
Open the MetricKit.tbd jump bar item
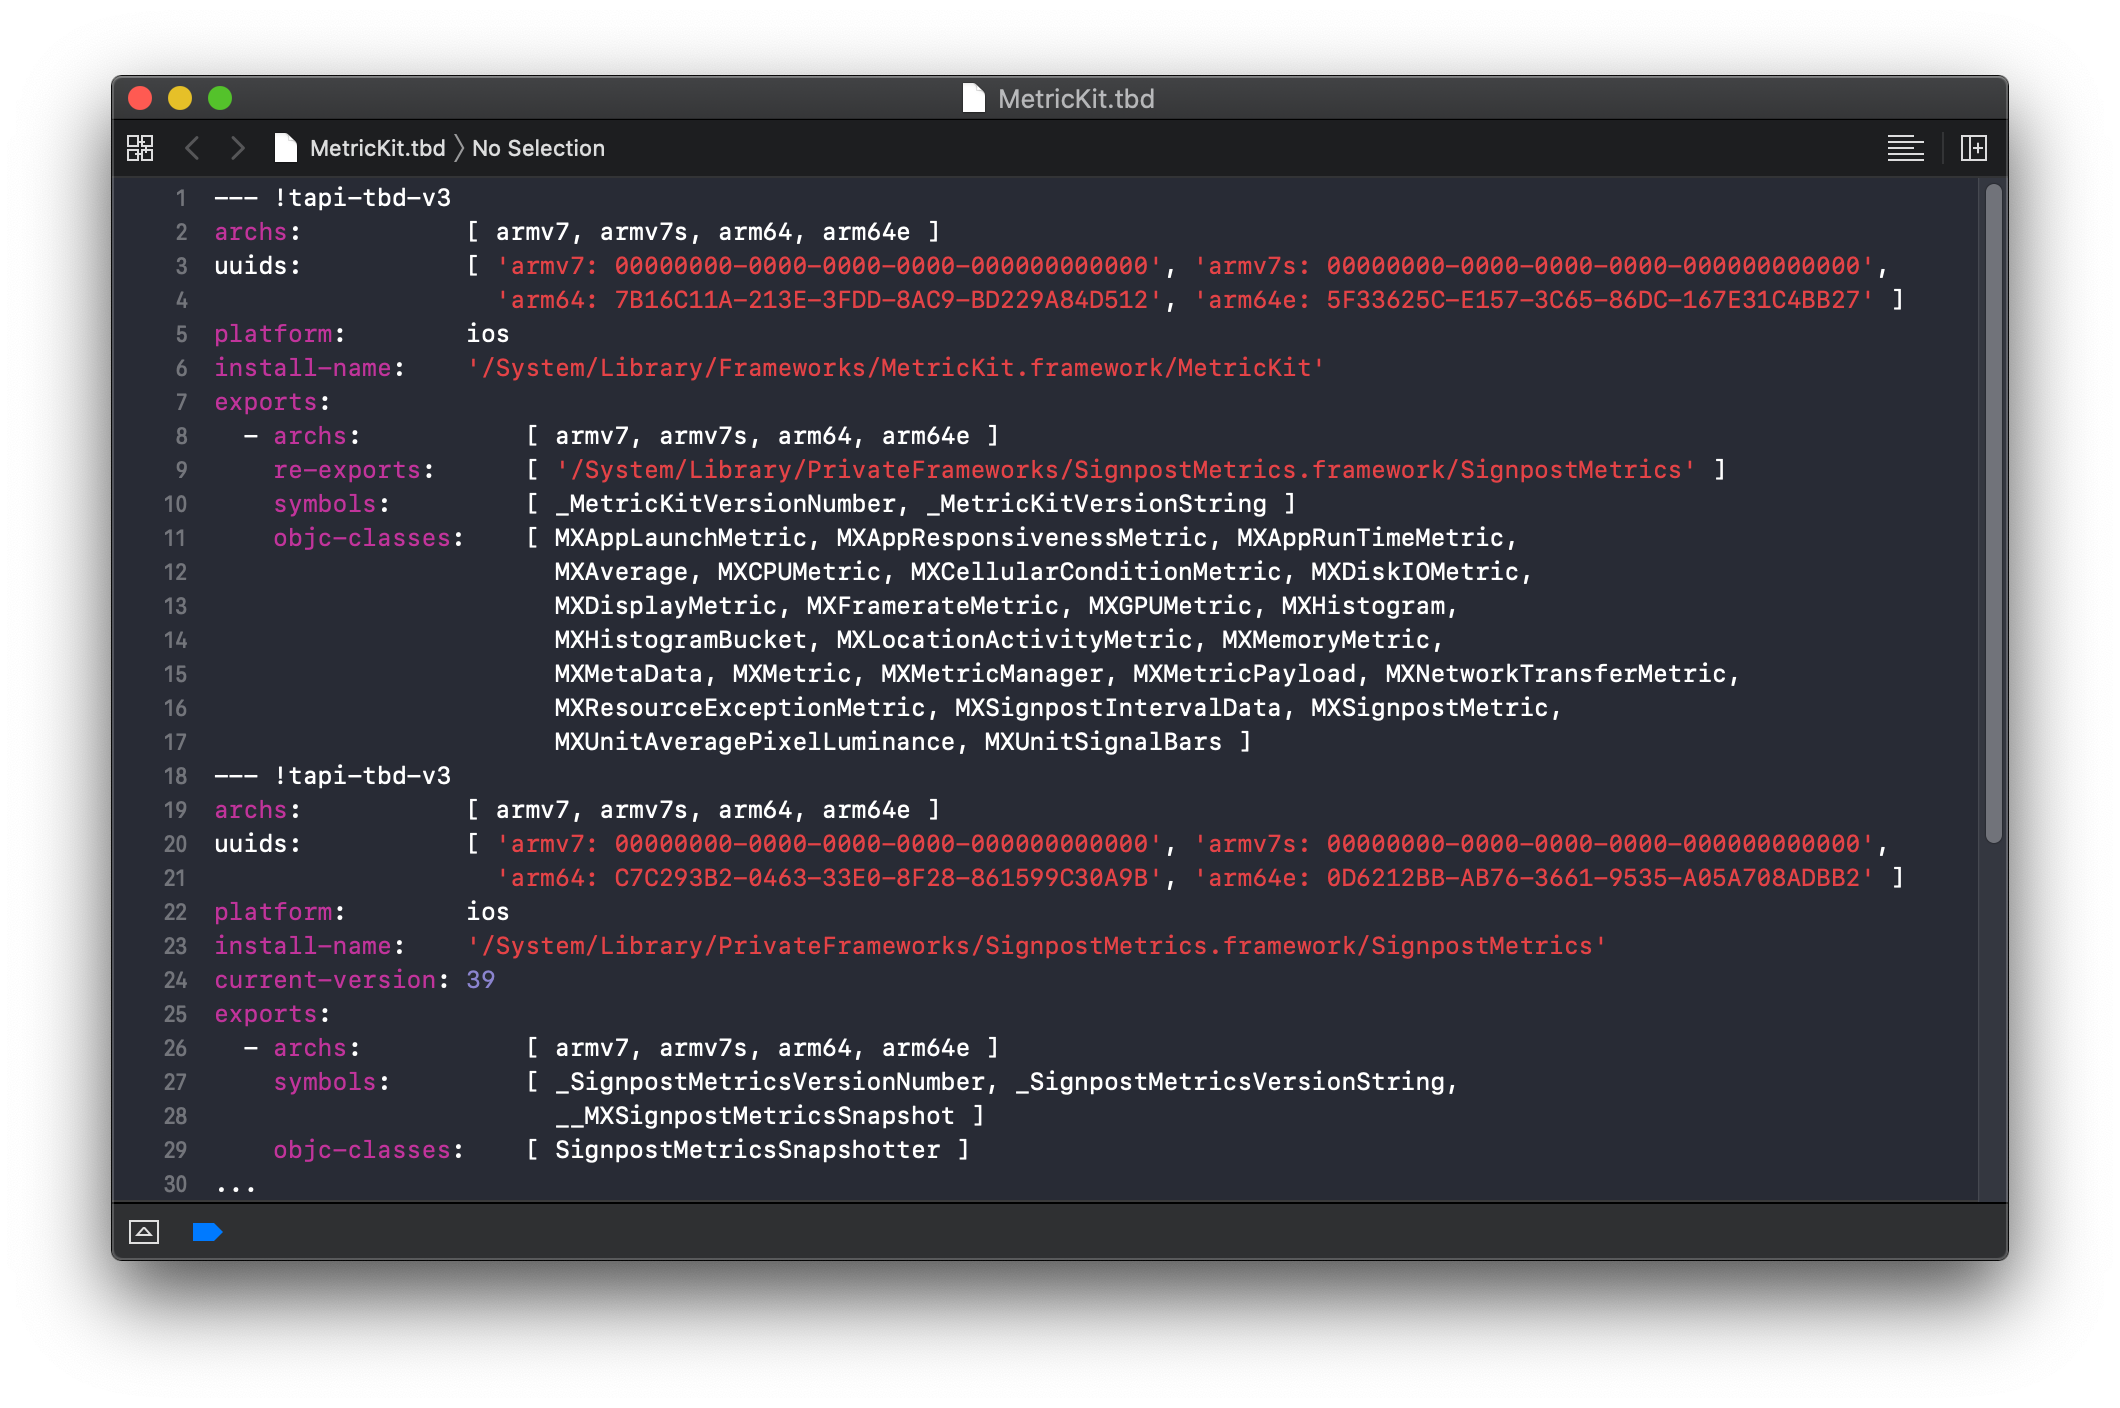coord(377,148)
